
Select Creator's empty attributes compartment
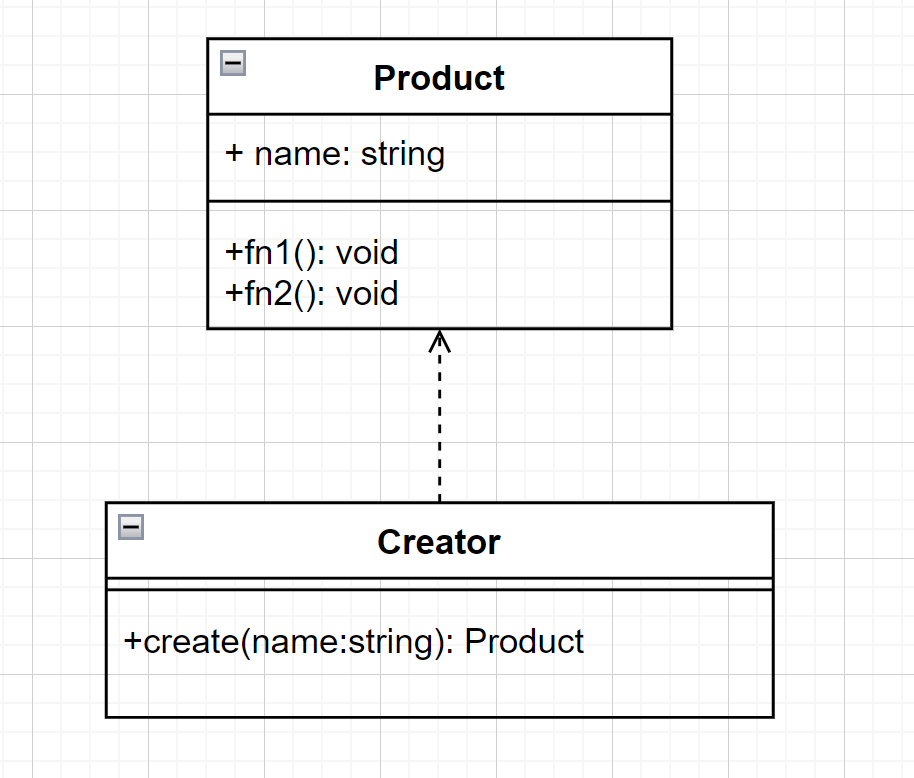(440, 585)
